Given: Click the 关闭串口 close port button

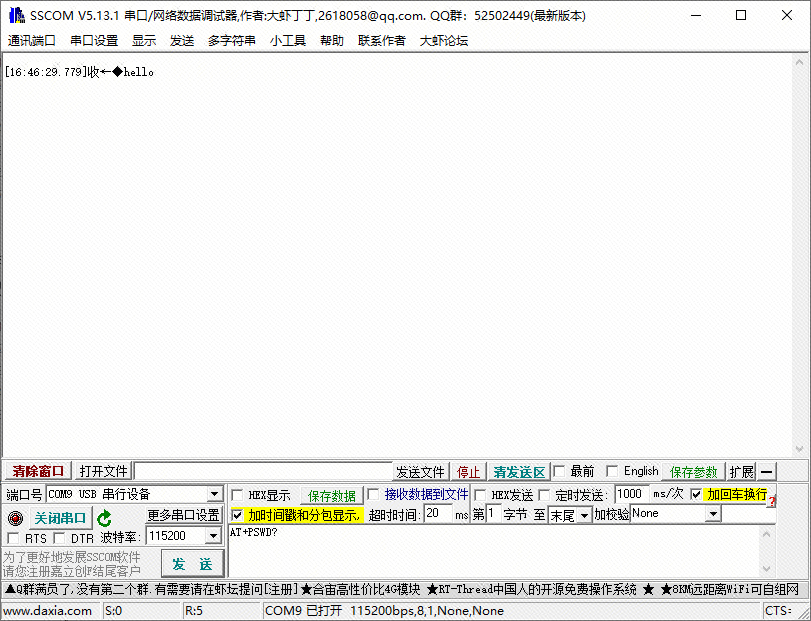Looking at the screenshot, I should [x=60, y=518].
